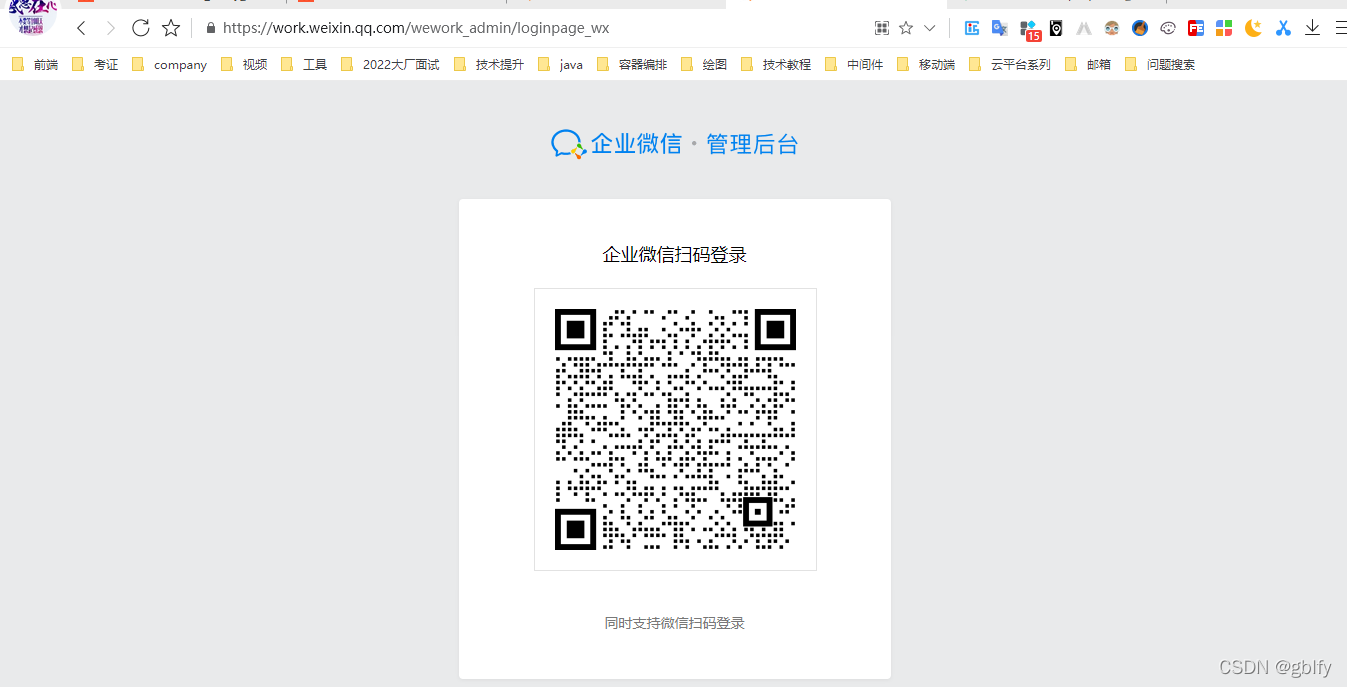This screenshot has height=687, width=1347.
Task: Open the downloads arrow icon
Action: point(1313,28)
